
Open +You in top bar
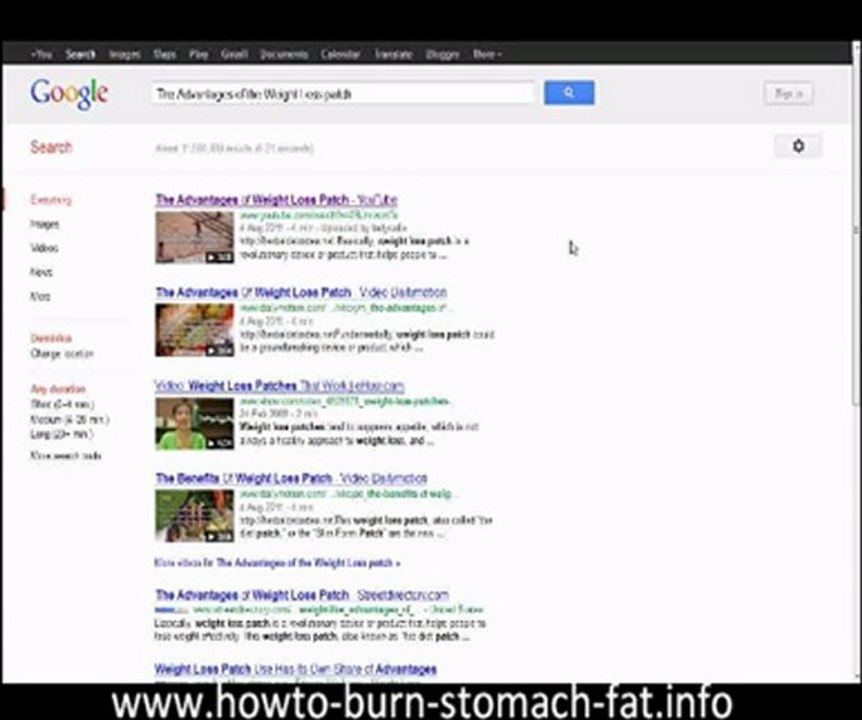click(41, 54)
